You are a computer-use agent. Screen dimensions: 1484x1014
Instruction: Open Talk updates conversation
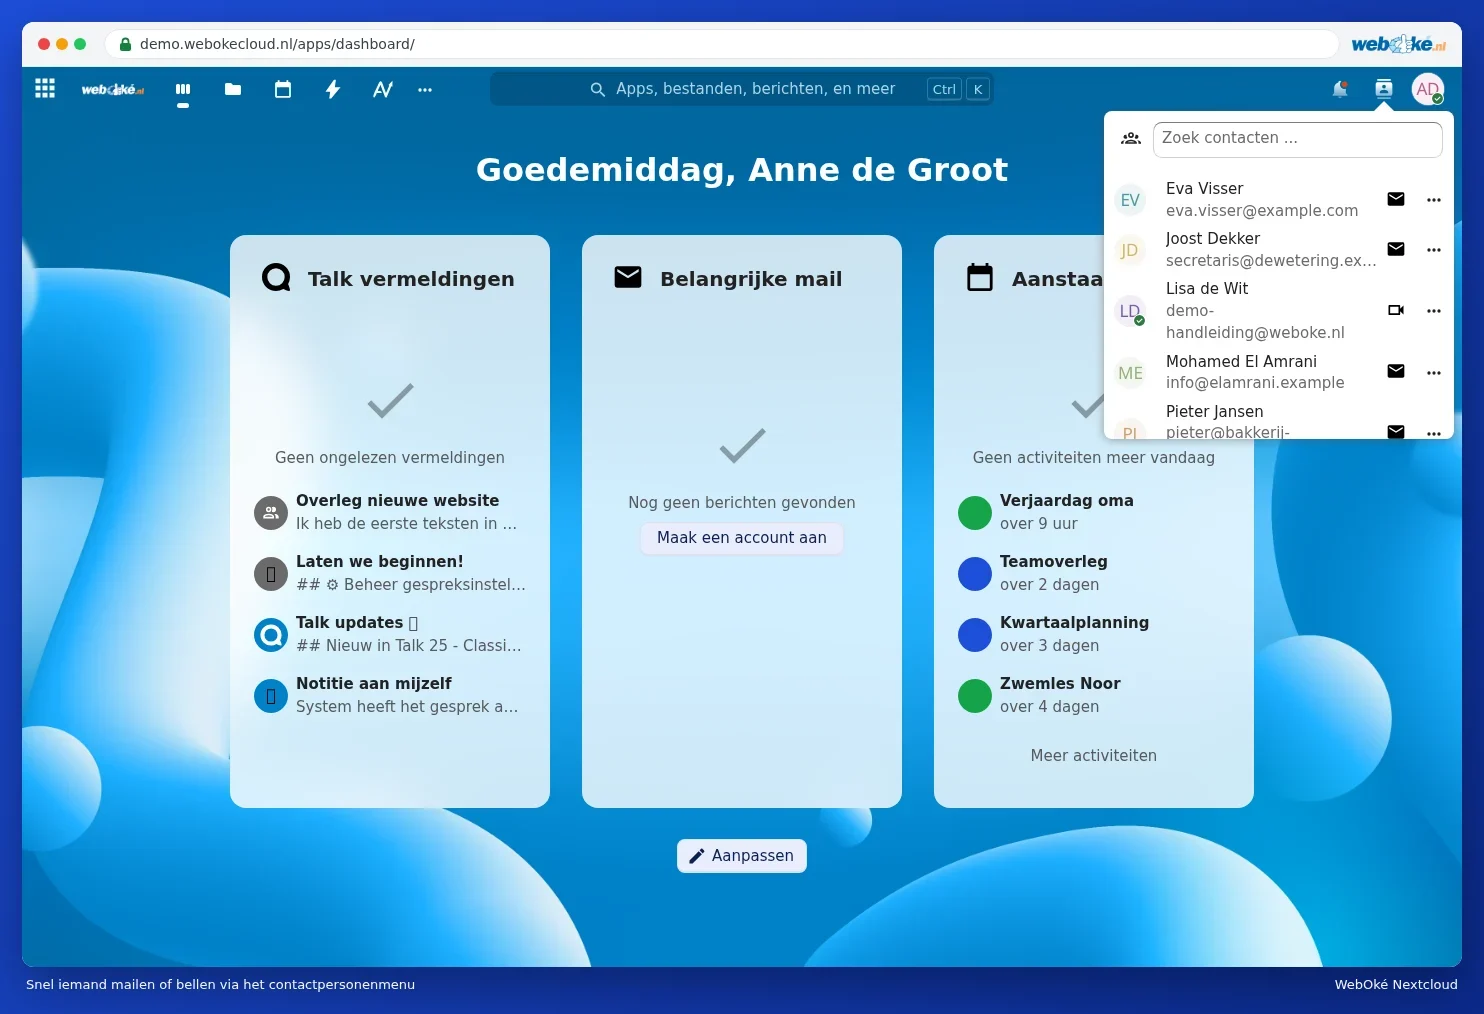tap(390, 634)
